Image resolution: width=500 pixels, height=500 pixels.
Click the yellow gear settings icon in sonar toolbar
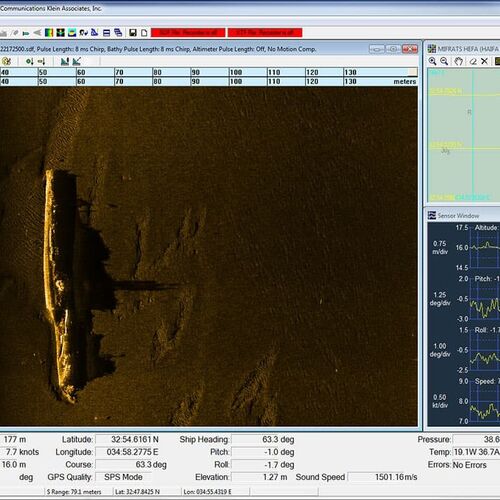(x=7, y=61)
